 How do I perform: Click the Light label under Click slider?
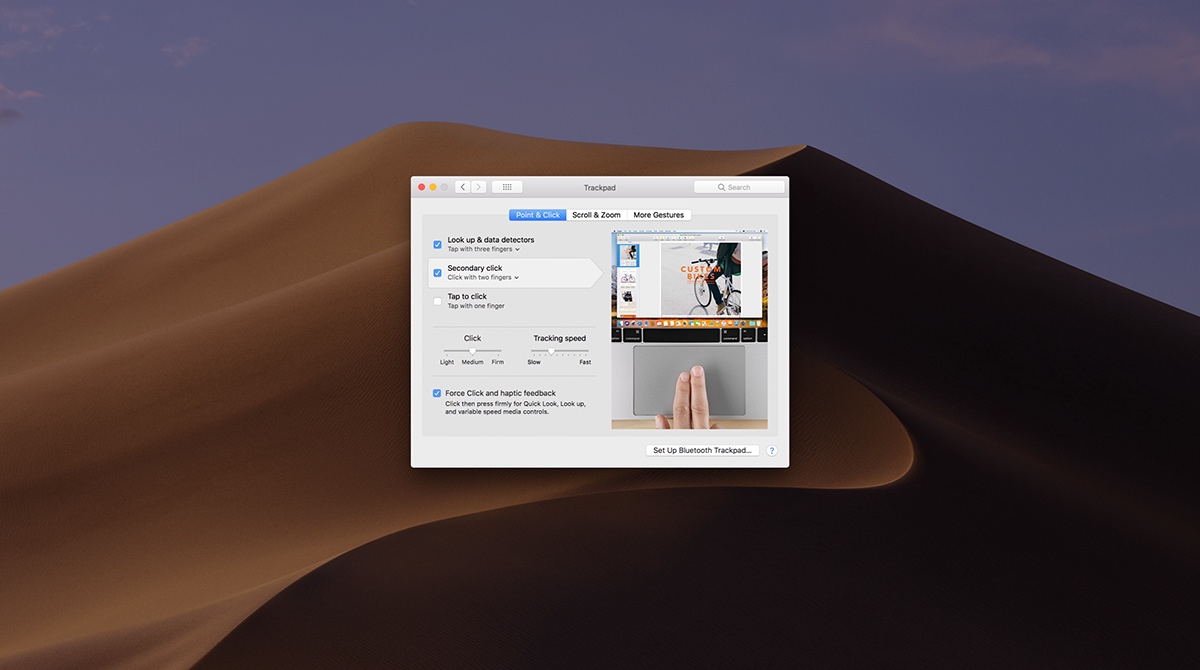(x=446, y=362)
